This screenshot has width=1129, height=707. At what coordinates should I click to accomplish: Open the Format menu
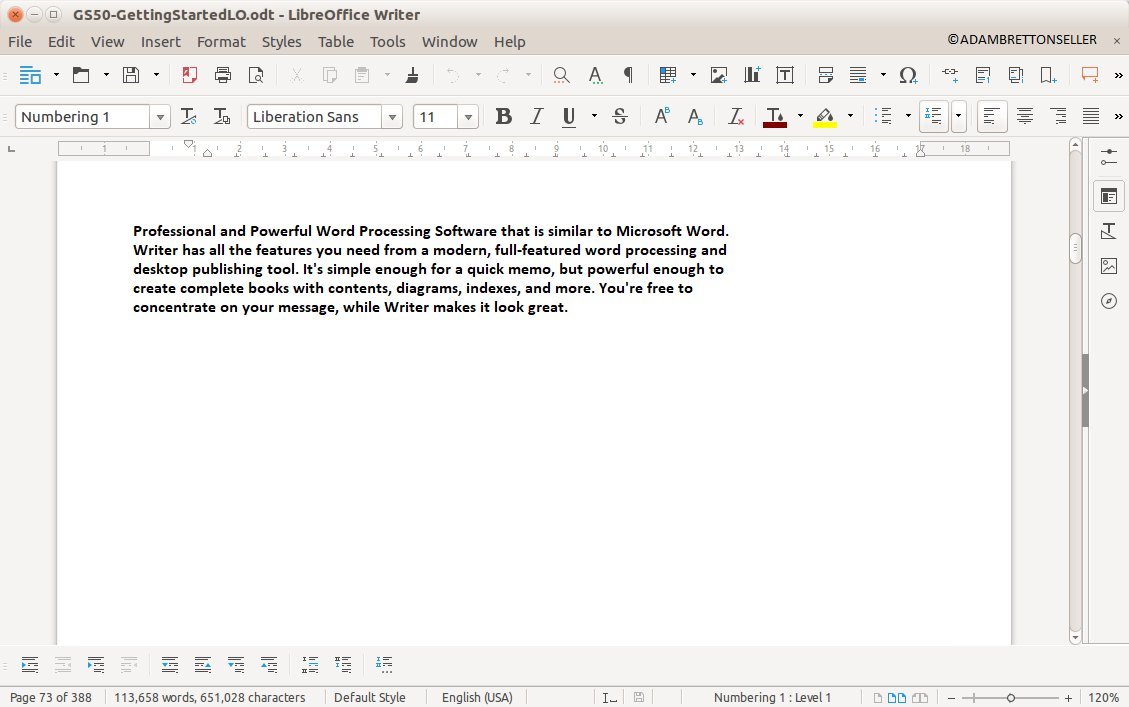(x=221, y=42)
